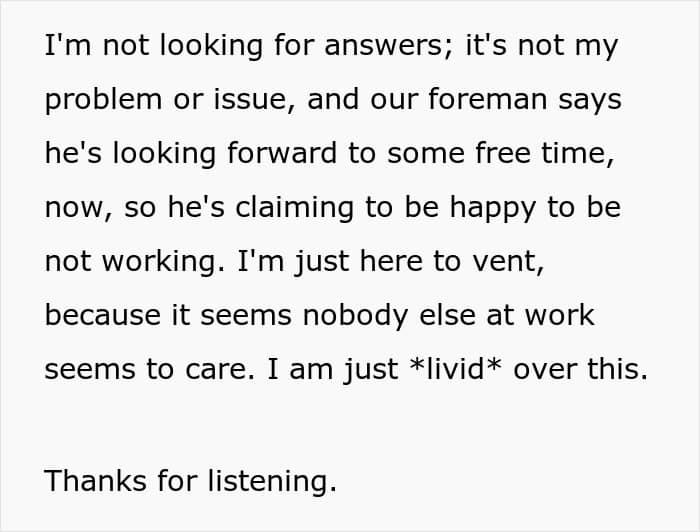Click the word "working."
Viewport: 700px width, 532px height.
tap(163, 263)
